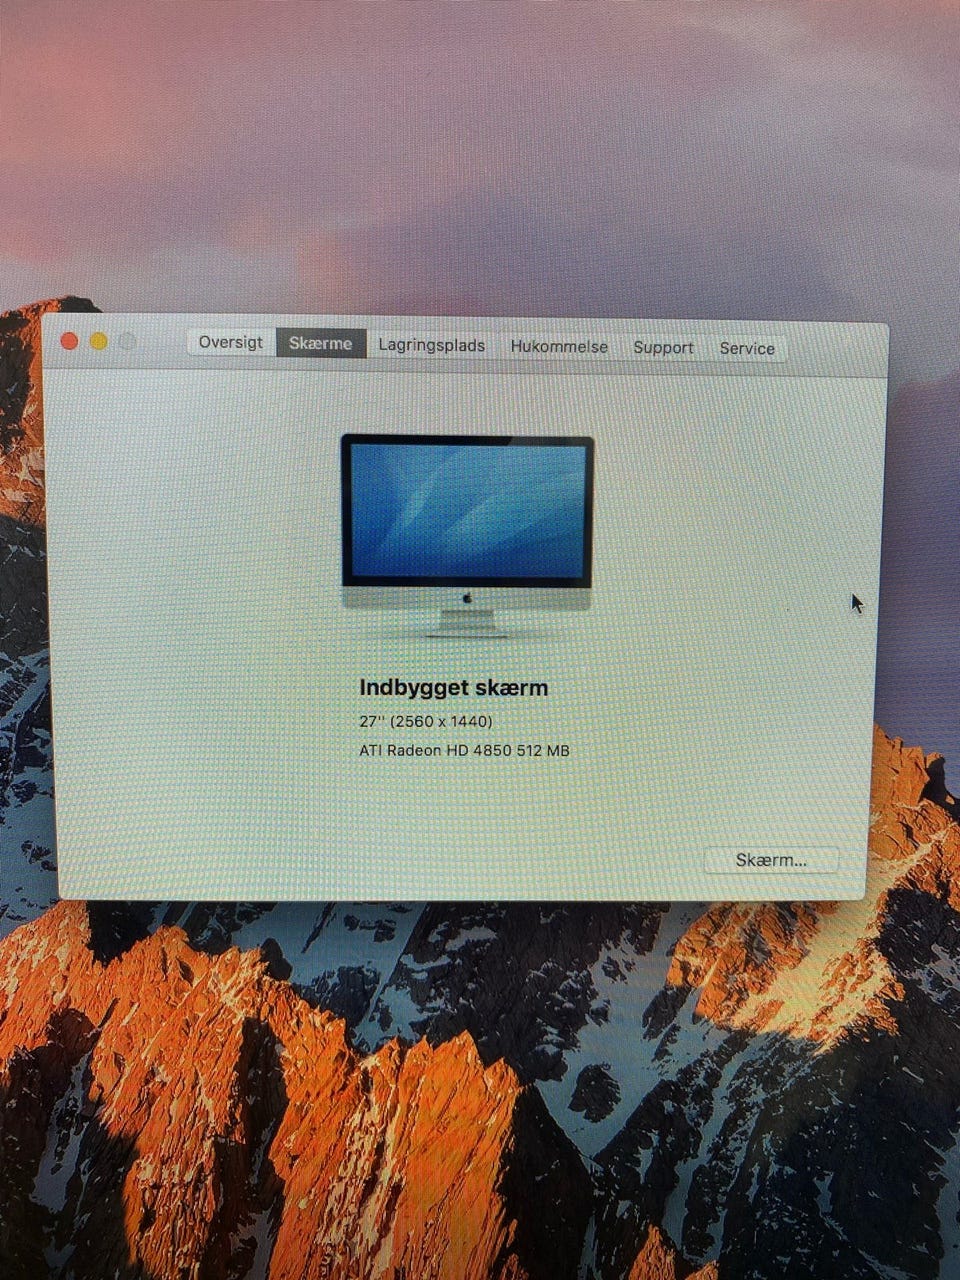Minimize window with yellow button
Screen dimensions: 960x1280
tap(98, 341)
